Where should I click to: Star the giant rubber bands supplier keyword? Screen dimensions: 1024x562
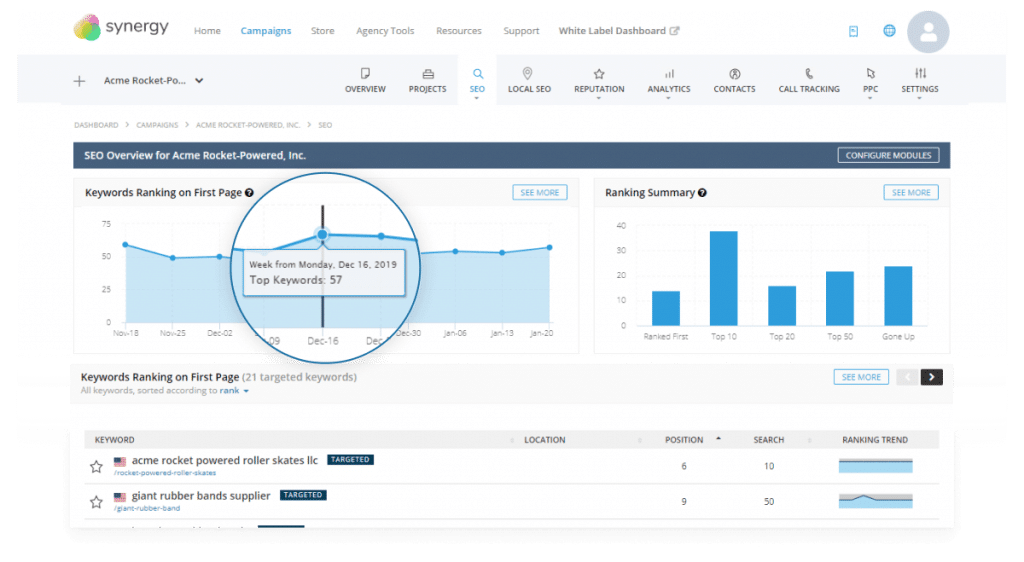tap(96, 502)
